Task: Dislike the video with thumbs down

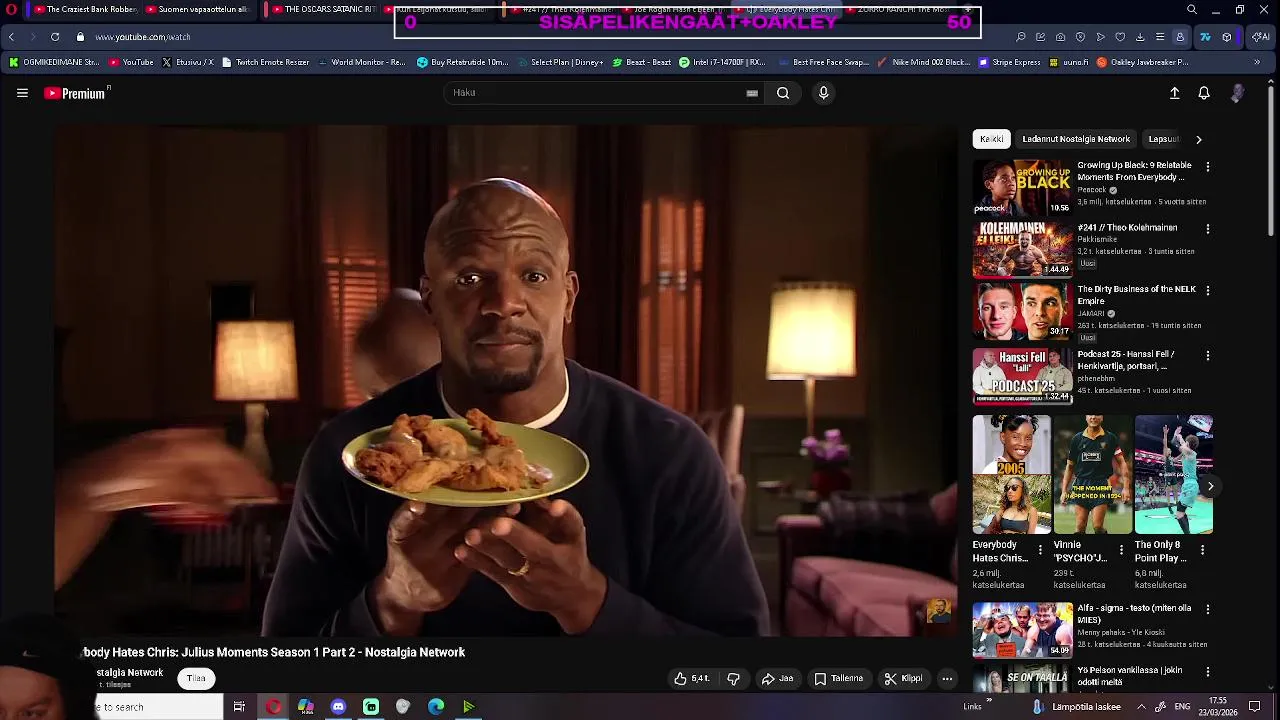Action: tap(734, 678)
